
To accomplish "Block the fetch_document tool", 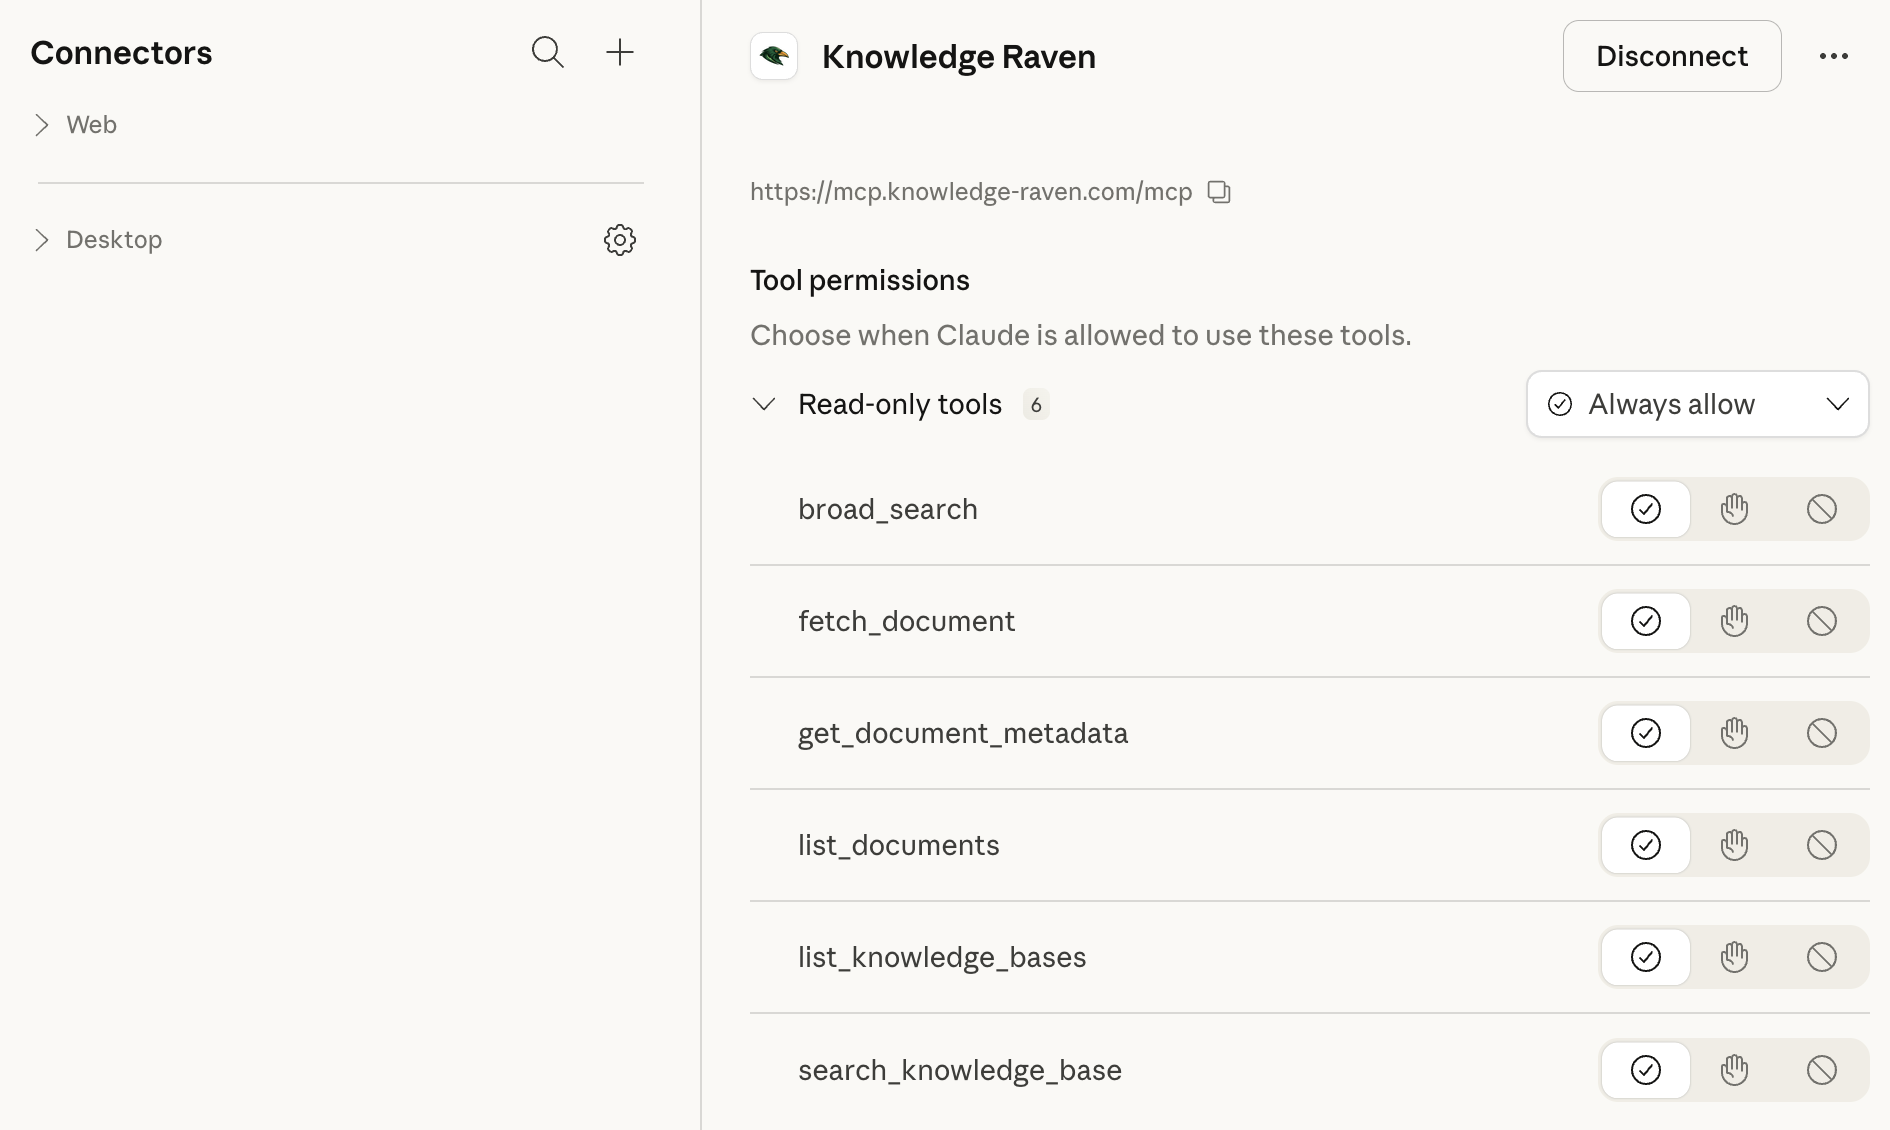I will pyautogui.click(x=1821, y=621).
